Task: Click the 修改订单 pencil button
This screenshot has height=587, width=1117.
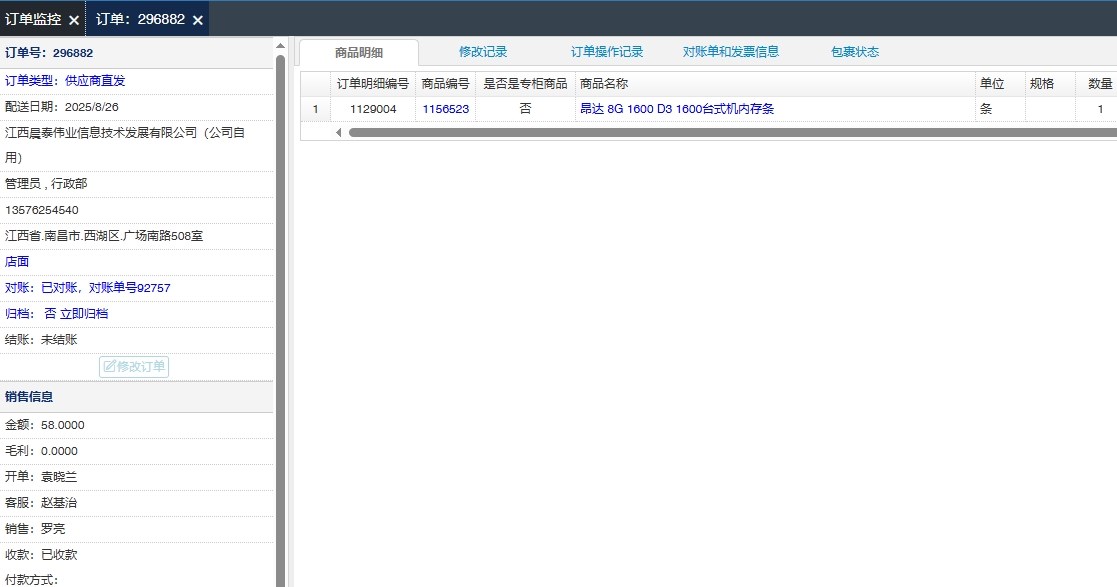Action: 134,367
